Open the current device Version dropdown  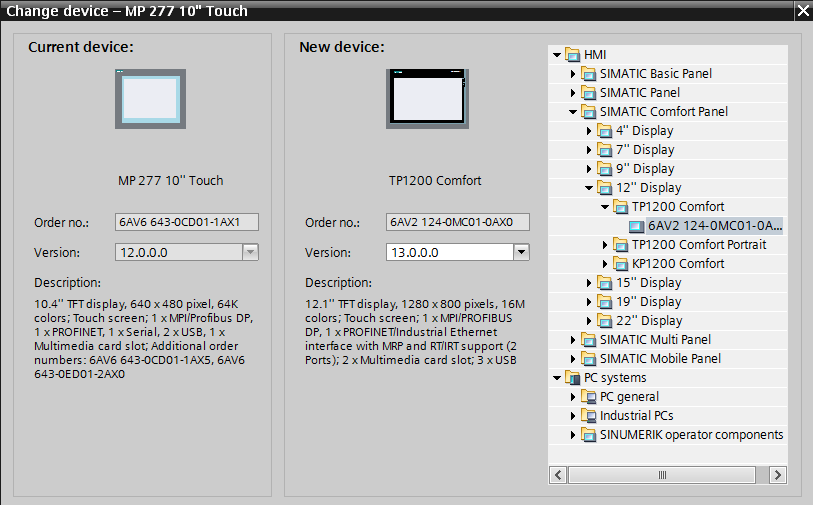point(250,252)
